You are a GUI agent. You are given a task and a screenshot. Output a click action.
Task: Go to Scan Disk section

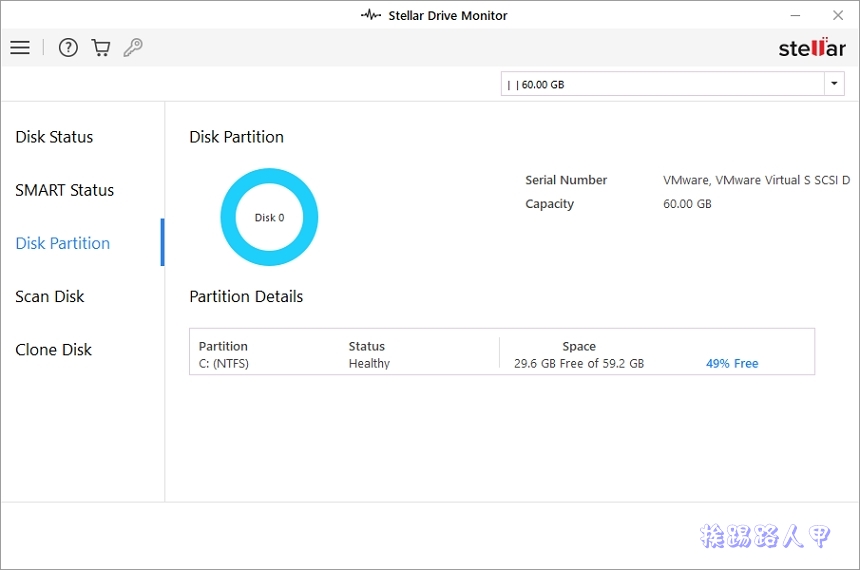click(50, 296)
